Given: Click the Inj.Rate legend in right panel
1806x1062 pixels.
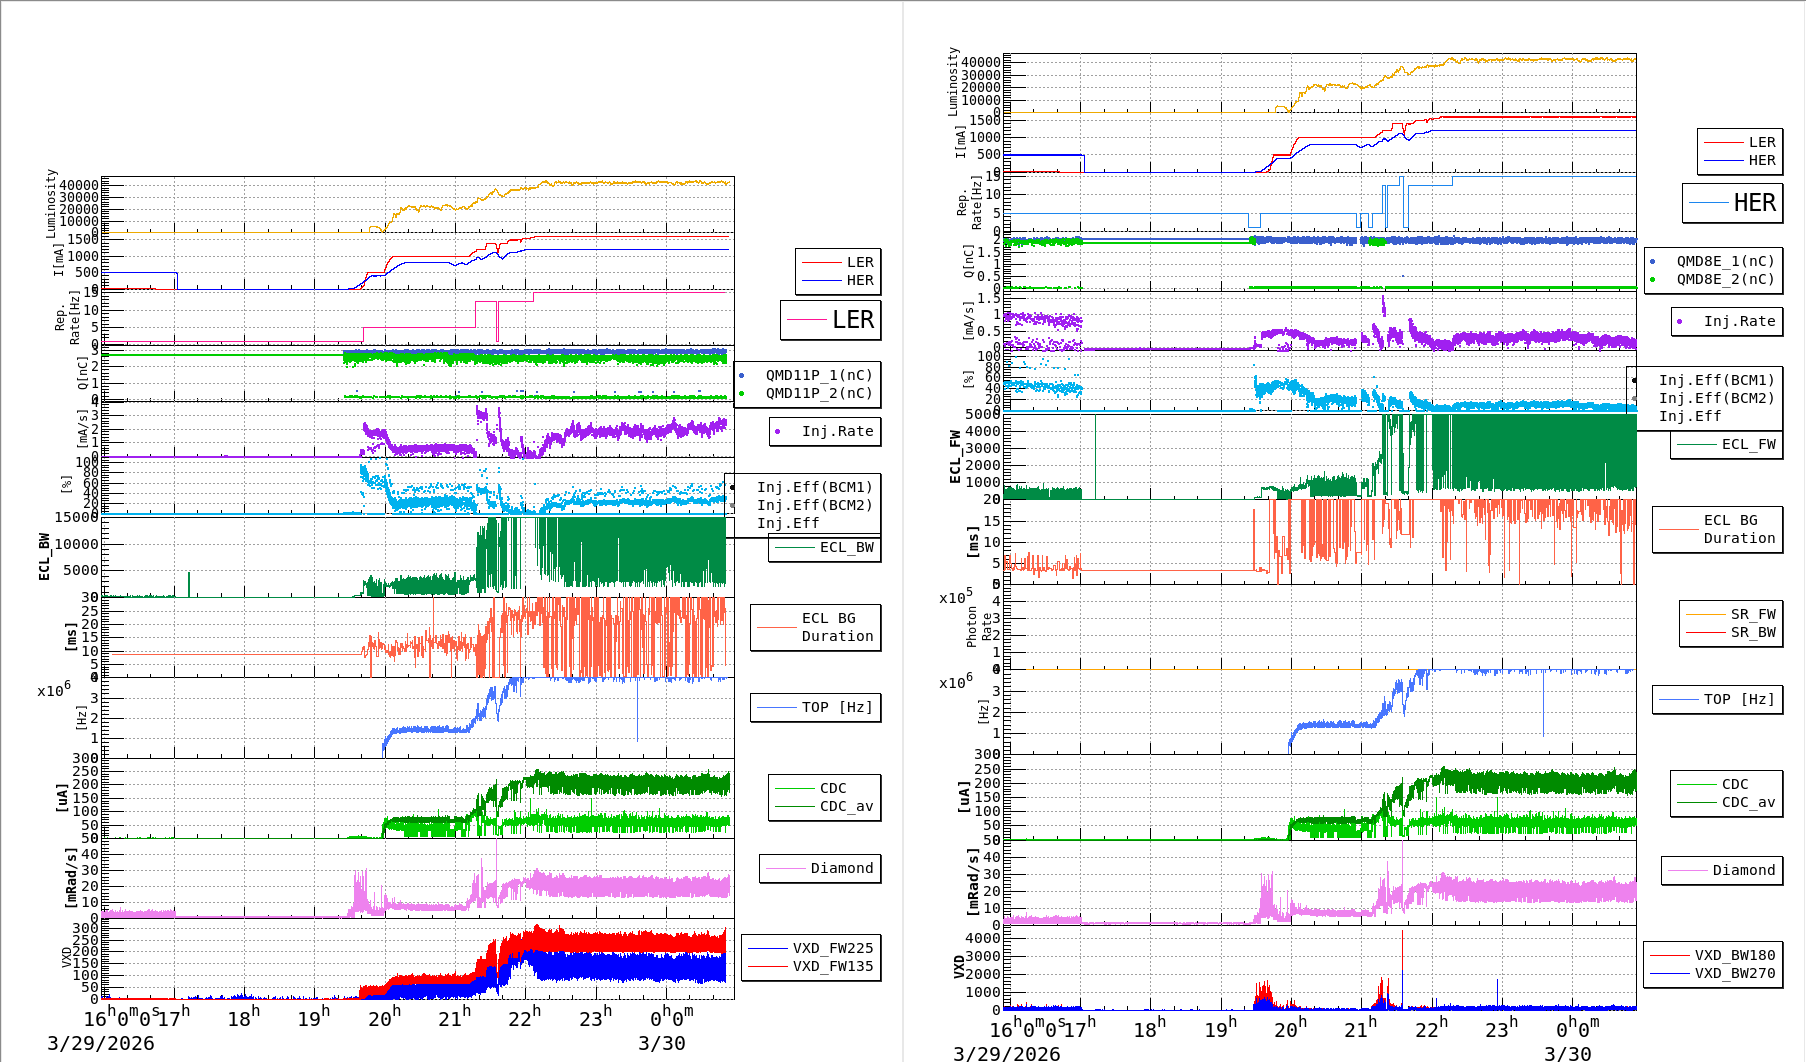Looking at the screenshot, I should pos(1739,321).
